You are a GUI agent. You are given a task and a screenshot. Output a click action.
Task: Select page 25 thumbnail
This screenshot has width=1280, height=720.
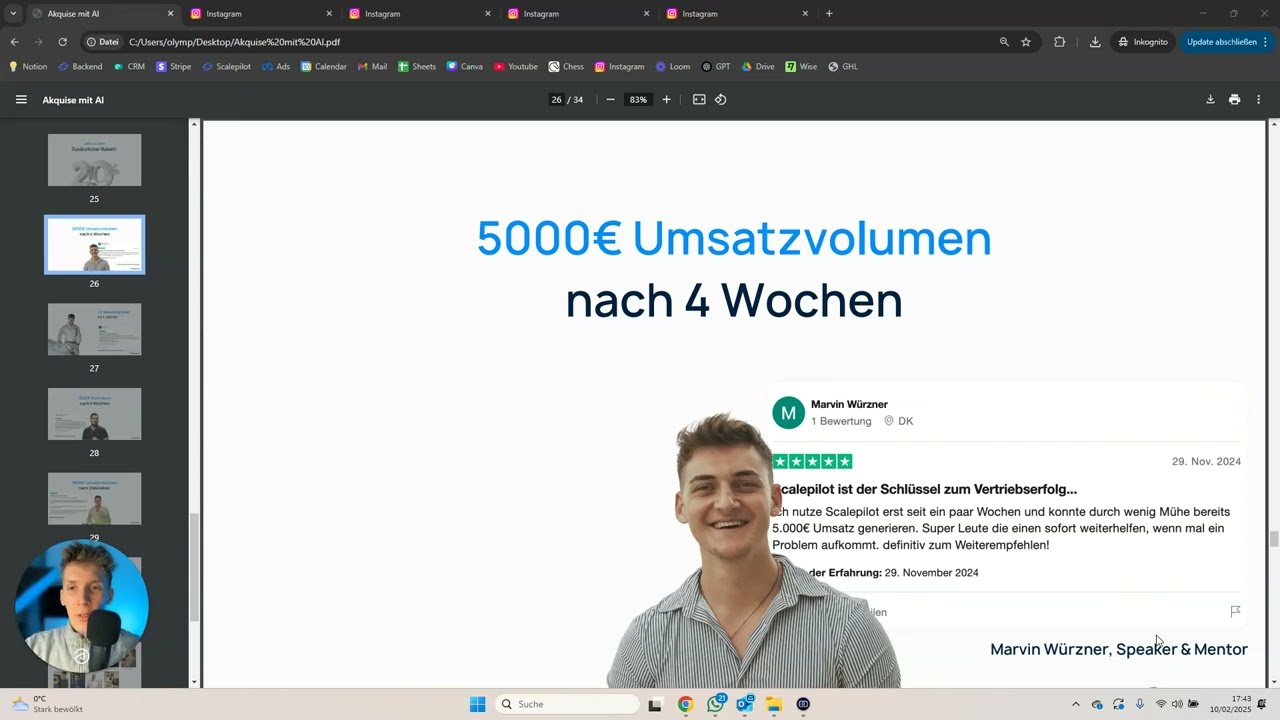94,160
